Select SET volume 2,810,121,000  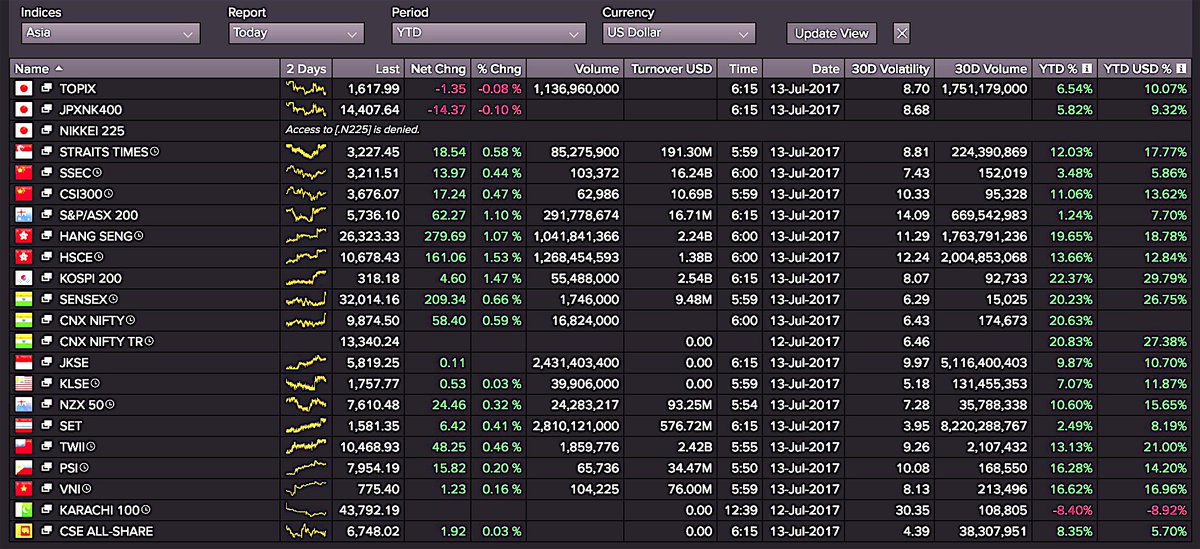tap(577, 426)
